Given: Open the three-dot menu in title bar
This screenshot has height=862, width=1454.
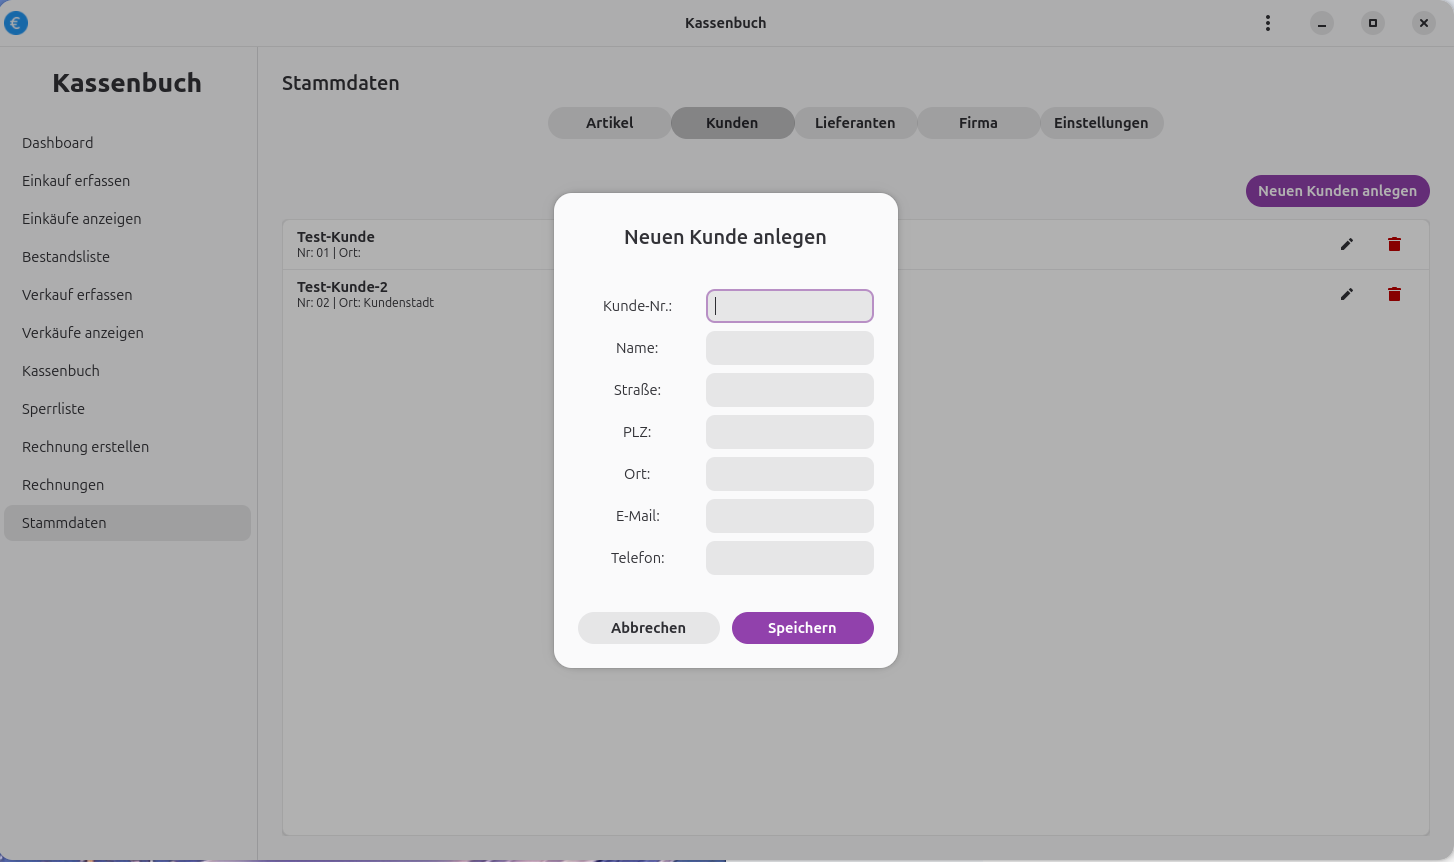Looking at the screenshot, I should [x=1267, y=23].
